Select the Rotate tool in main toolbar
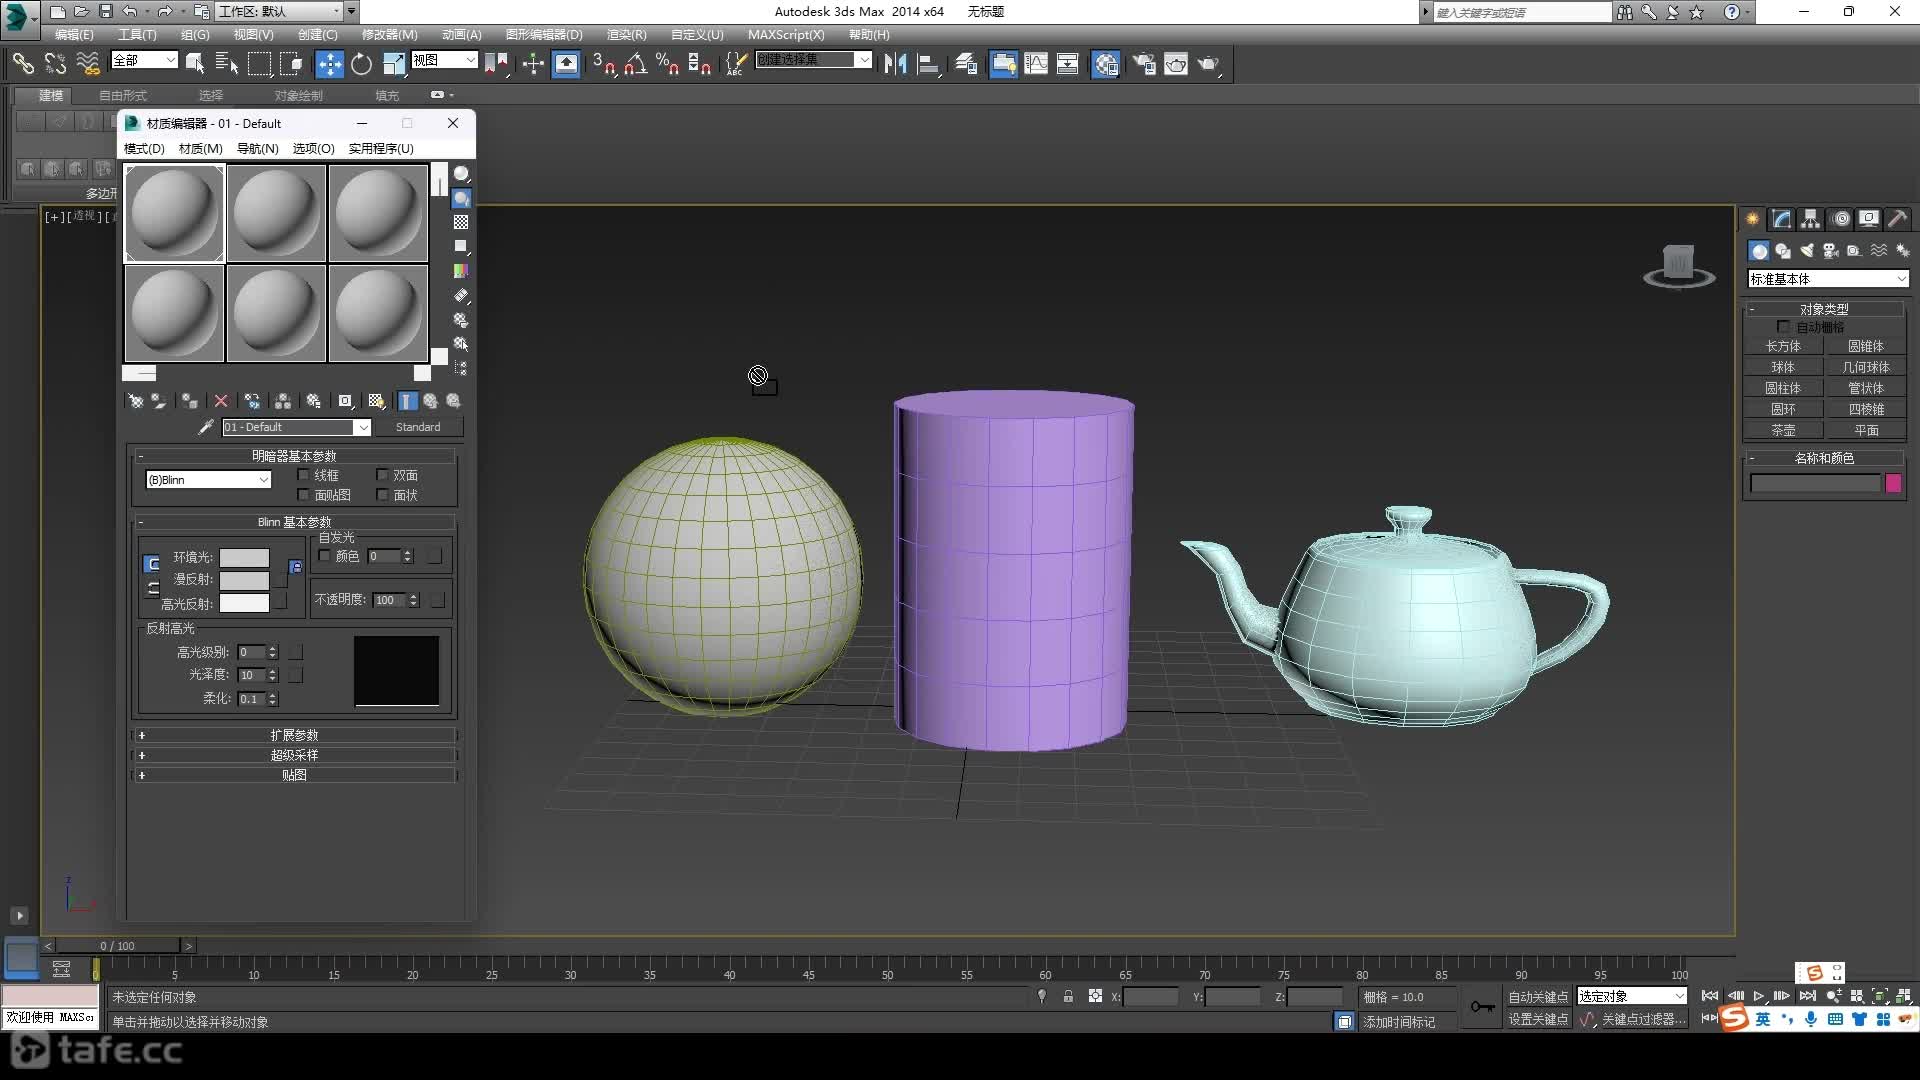 coord(361,64)
